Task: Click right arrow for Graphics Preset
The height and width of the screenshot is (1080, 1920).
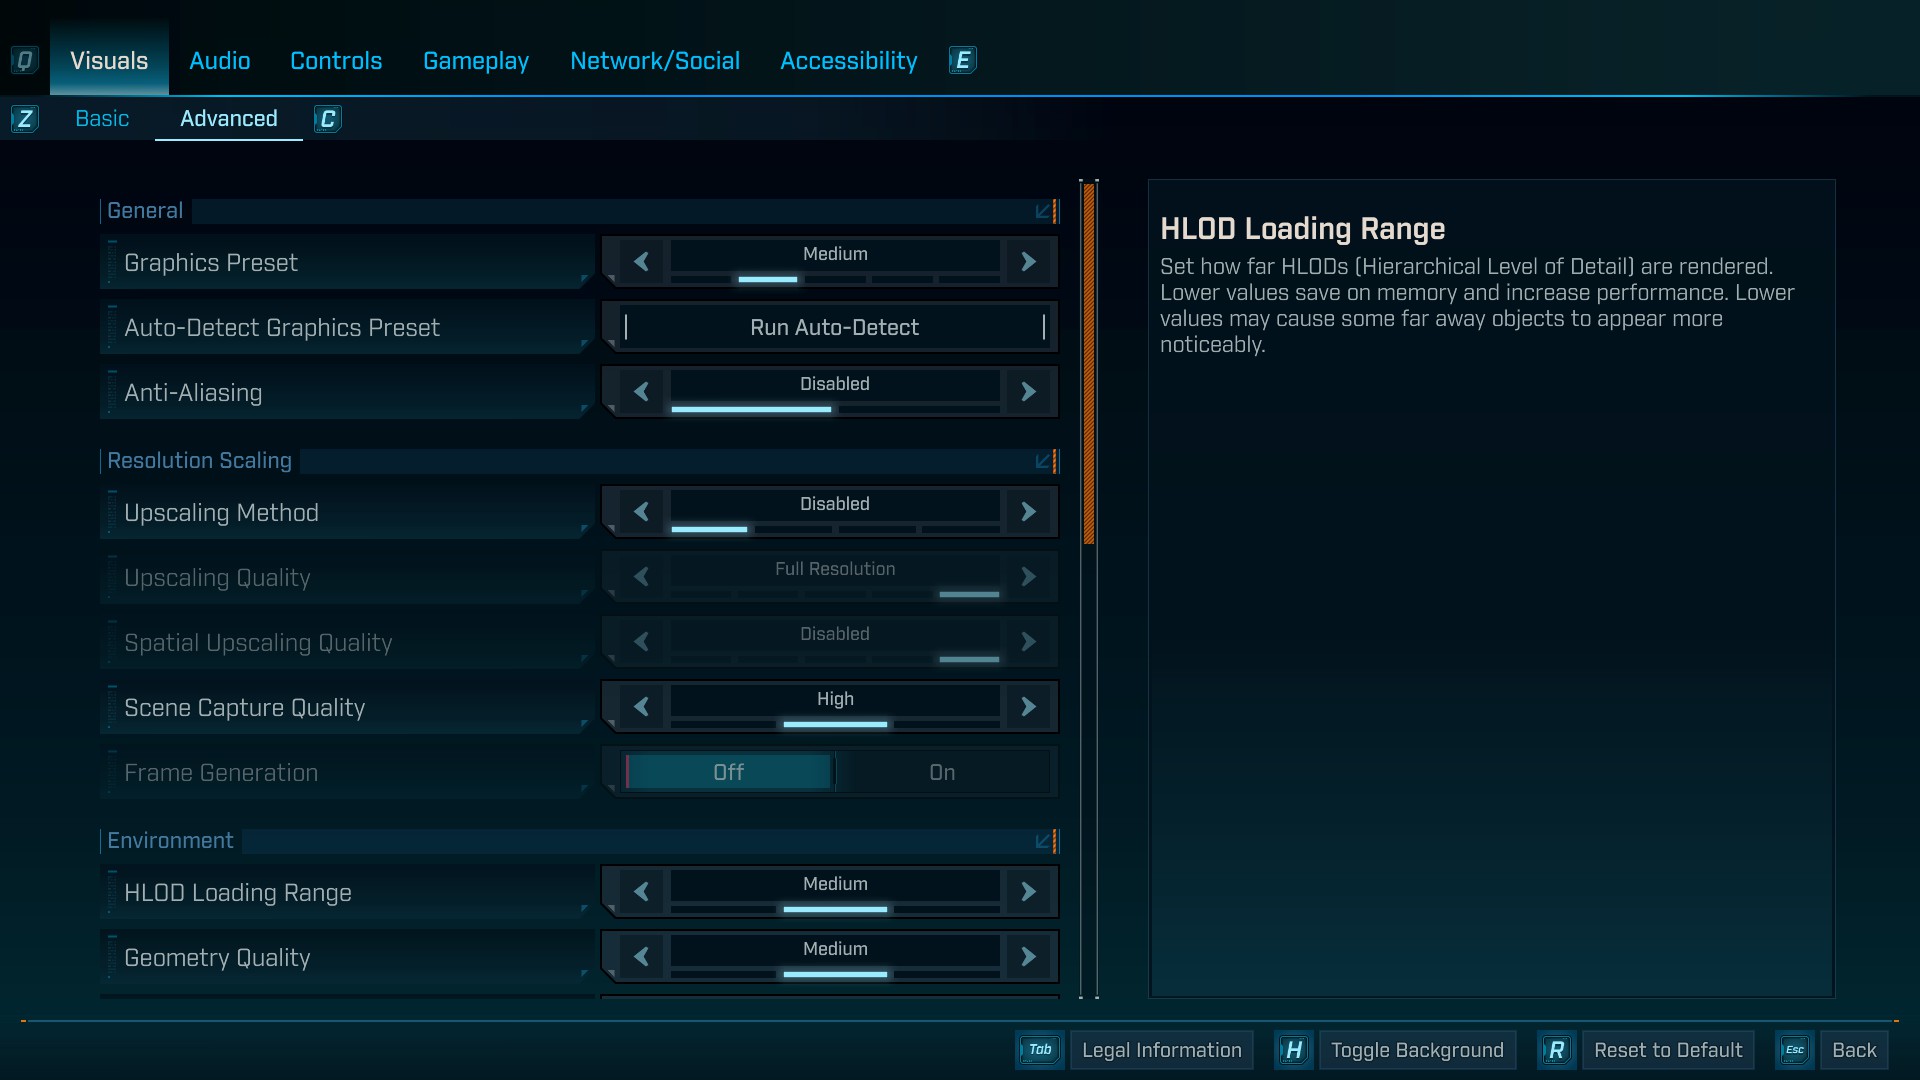Action: tap(1028, 262)
